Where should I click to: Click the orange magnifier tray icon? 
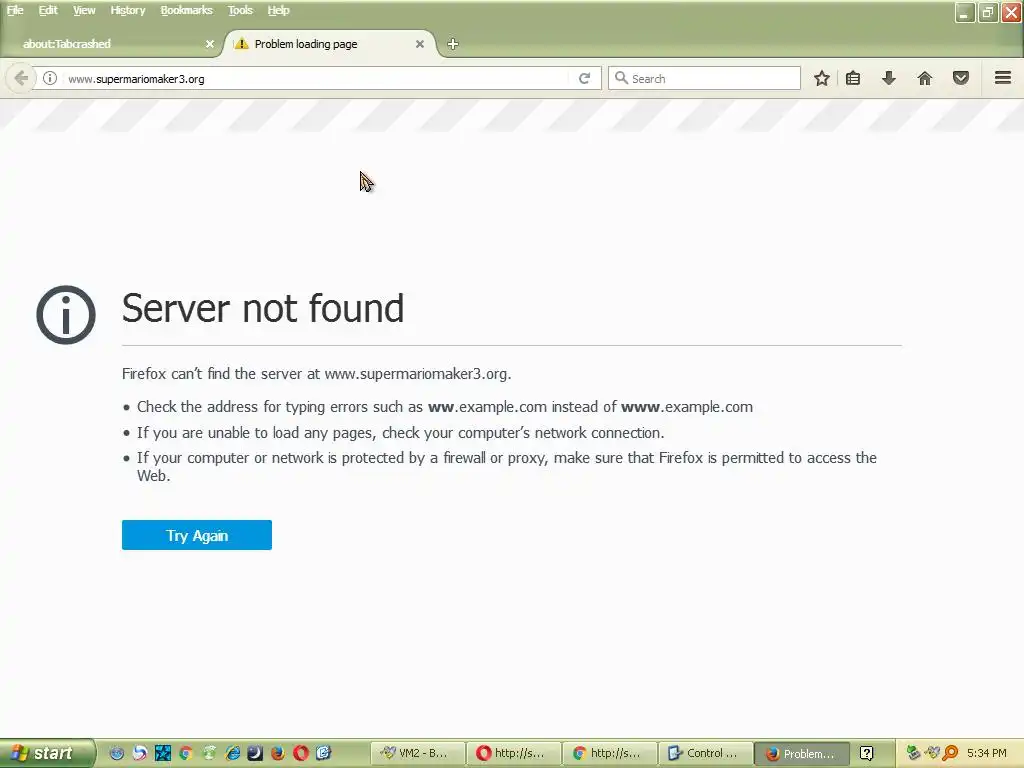(x=950, y=753)
